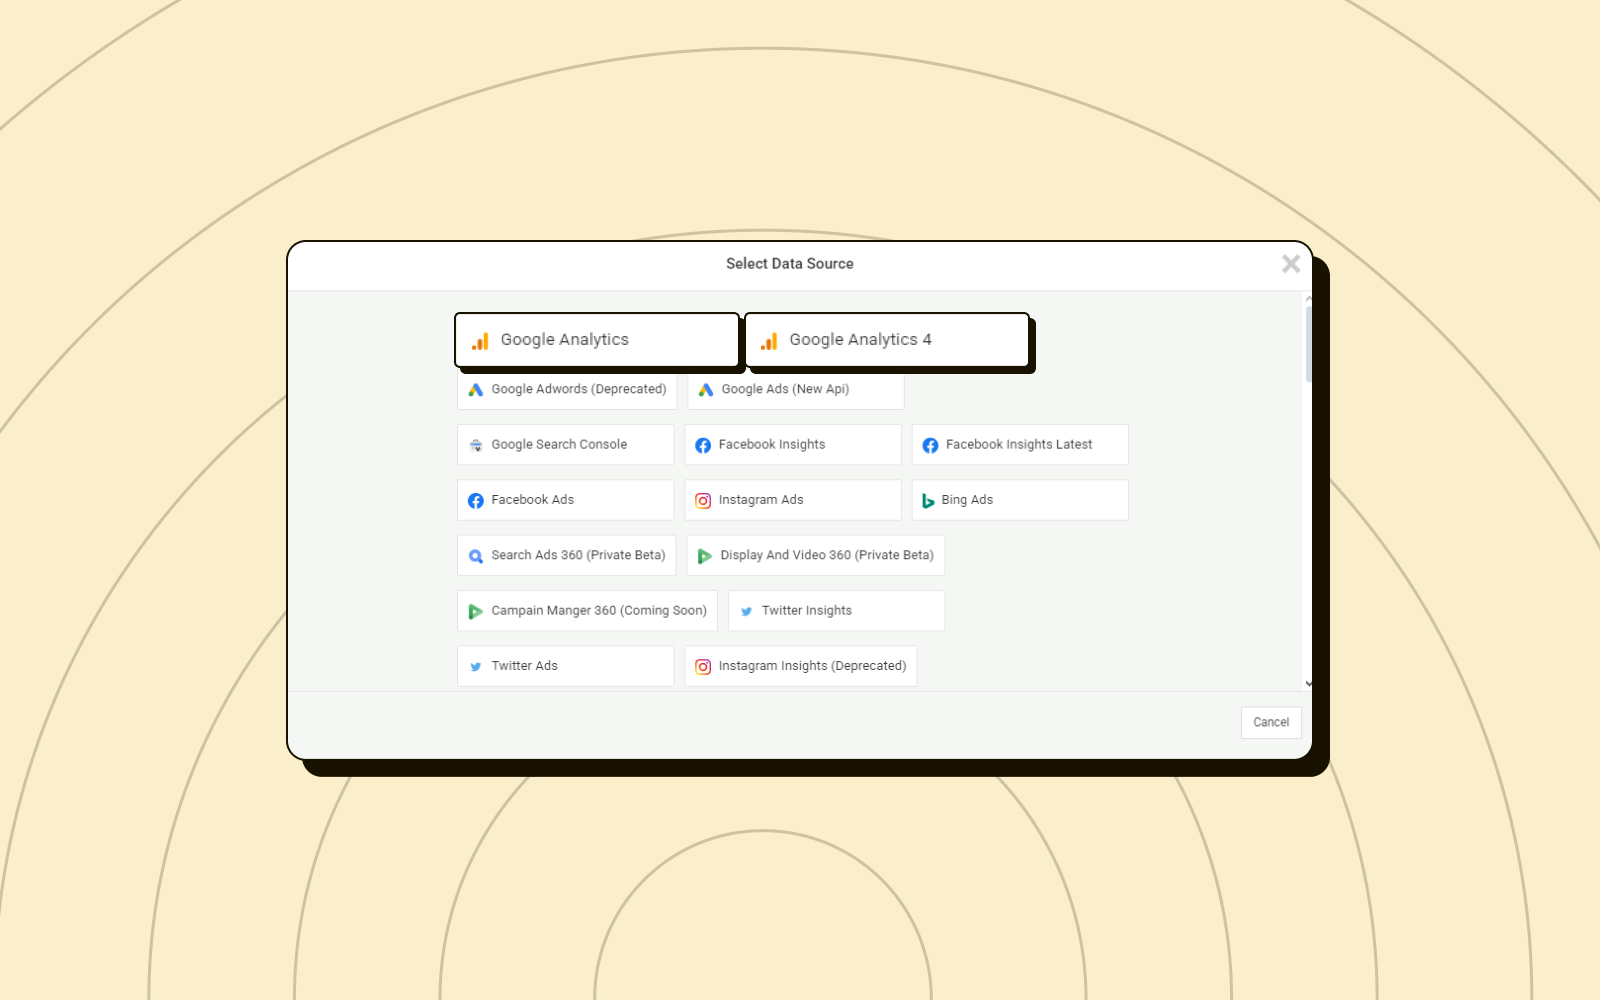1600x1000 pixels.
Task: Choose the Google Search Console source
Action: tap(565, 444)
